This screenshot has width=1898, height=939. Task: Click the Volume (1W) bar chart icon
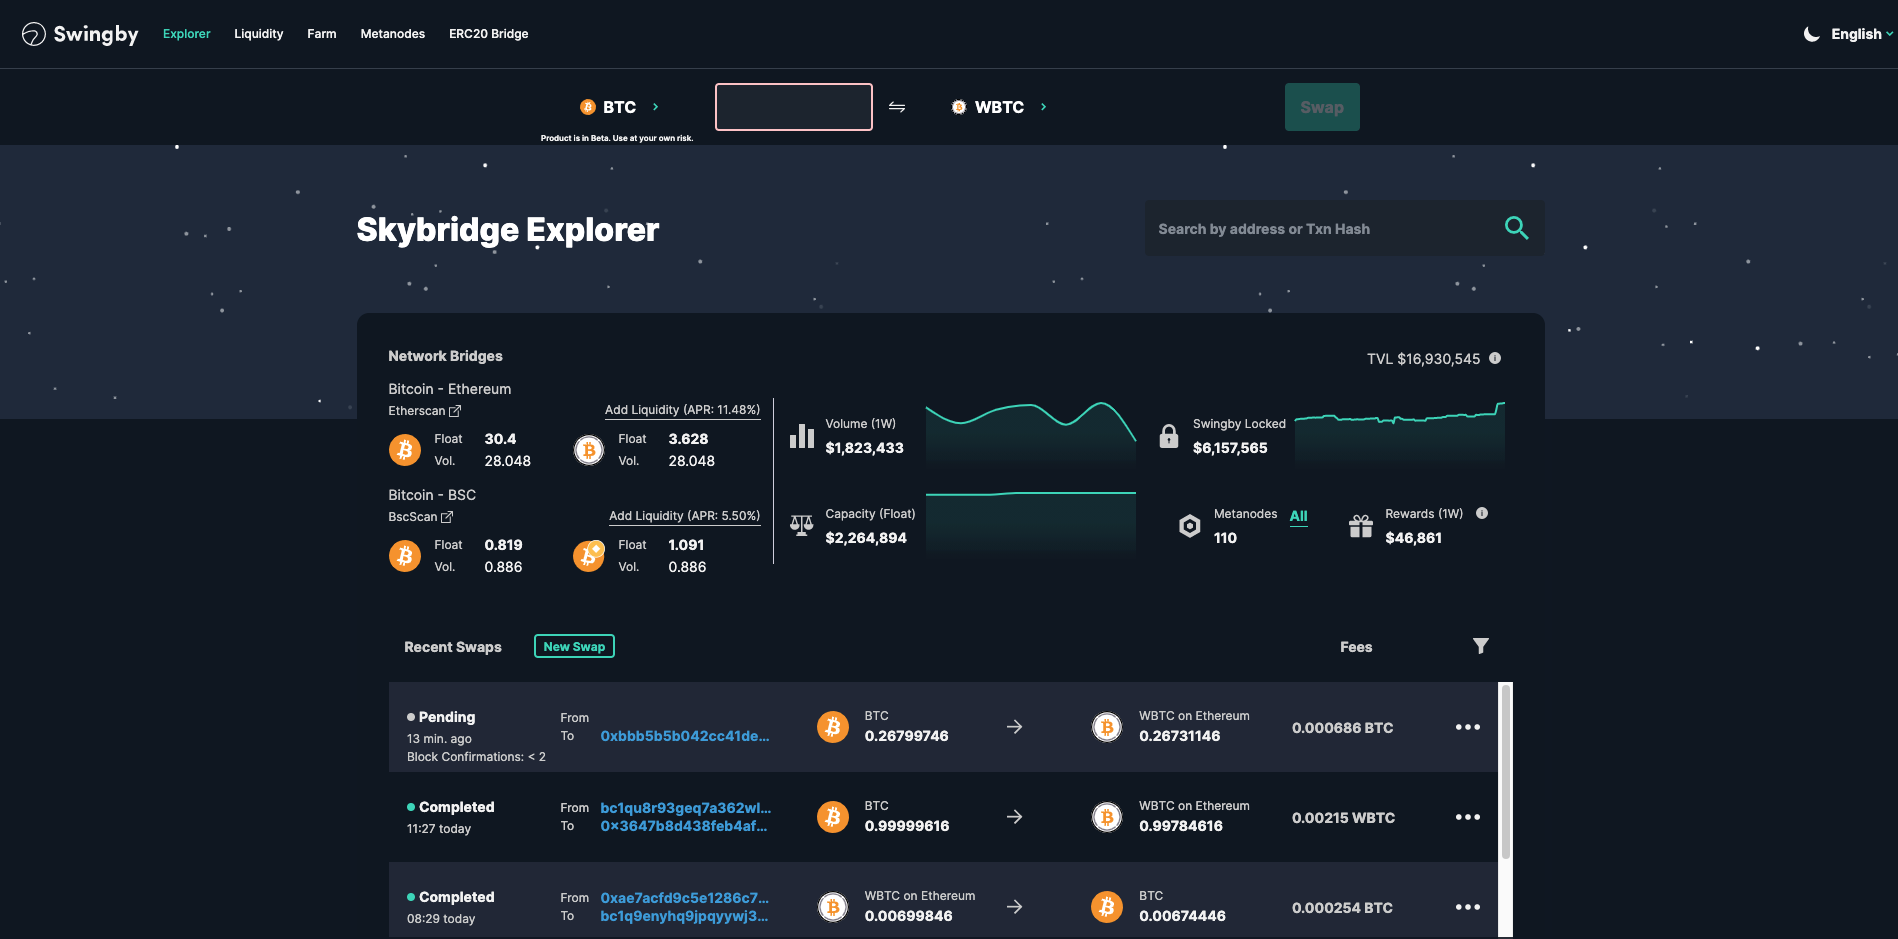pyautogui.click(x=802, y=436)
